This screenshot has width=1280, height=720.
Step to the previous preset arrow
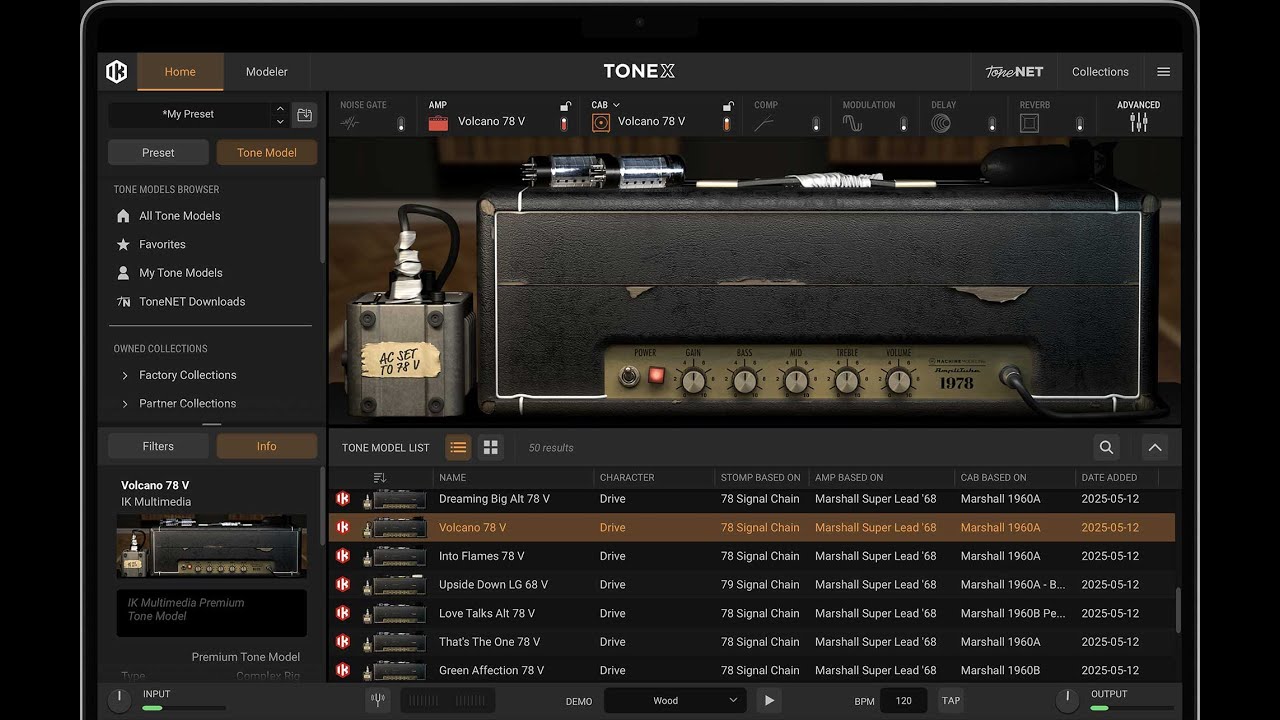280,108
